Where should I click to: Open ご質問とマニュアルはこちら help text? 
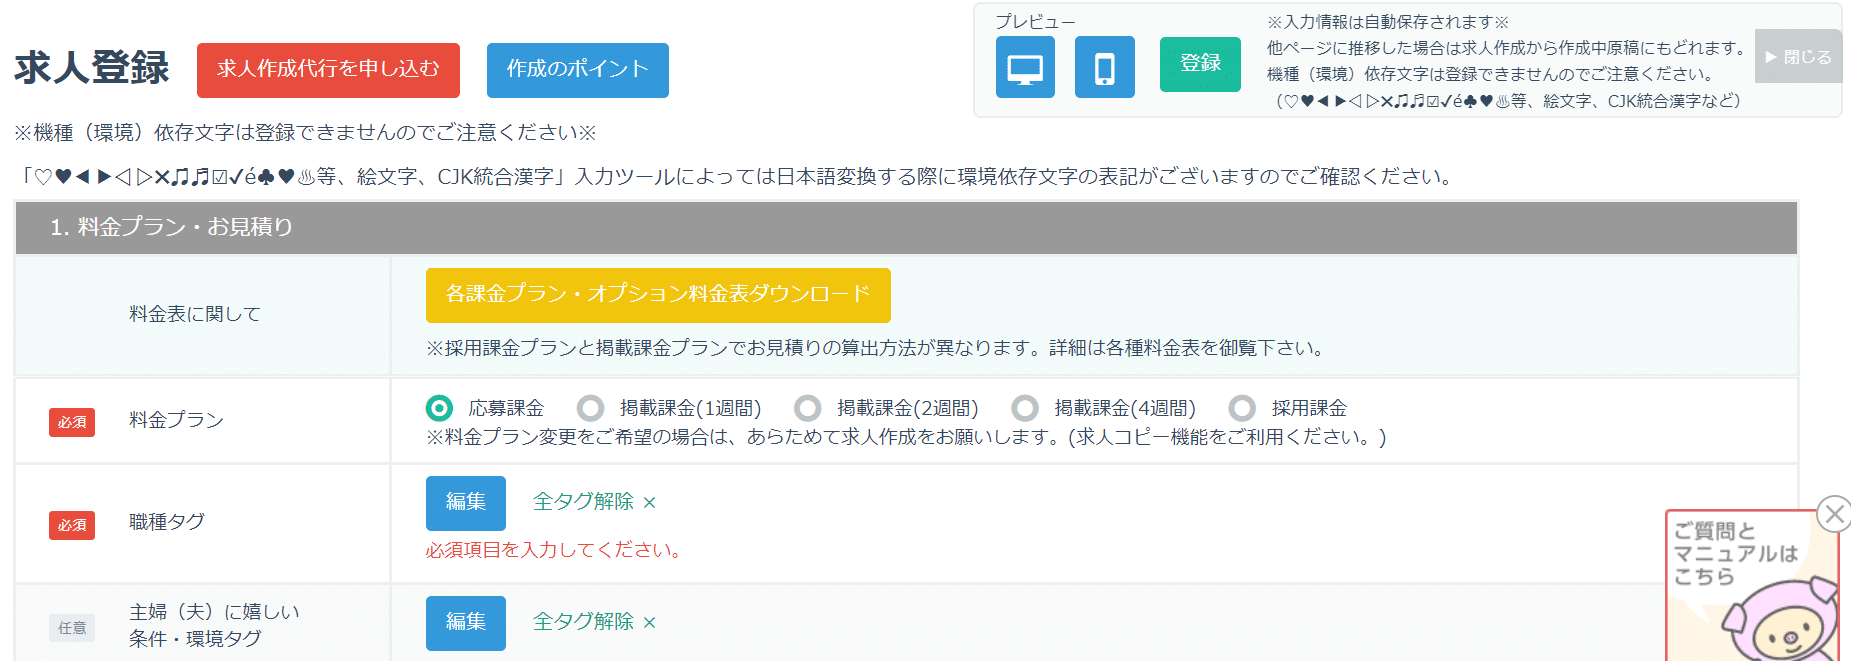click(x=1735, y=553)
